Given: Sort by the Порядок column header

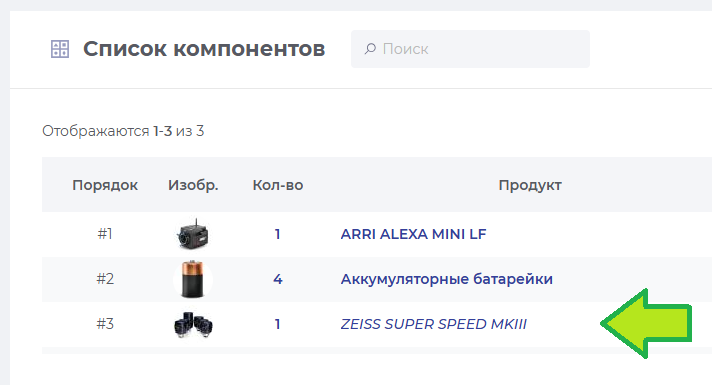Looking at the screenshot, I should (105, 185).
